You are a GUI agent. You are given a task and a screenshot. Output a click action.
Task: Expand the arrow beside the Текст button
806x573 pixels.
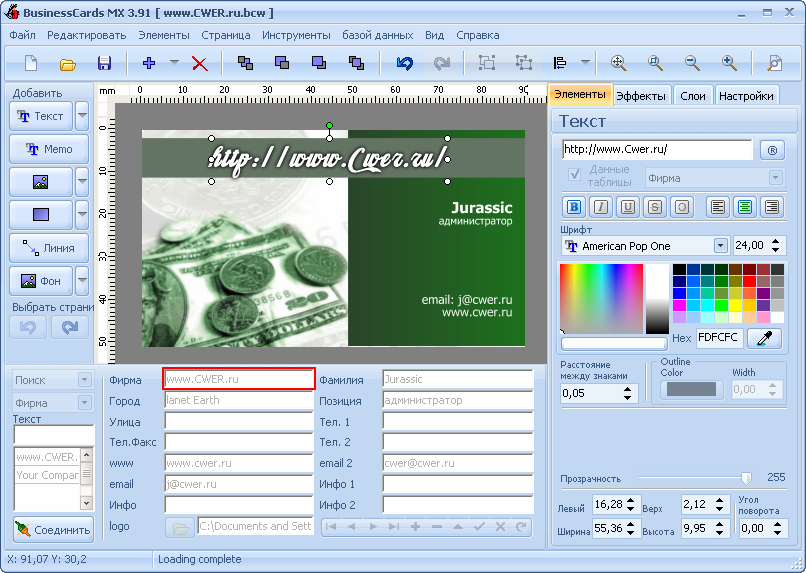click(82, 116)
